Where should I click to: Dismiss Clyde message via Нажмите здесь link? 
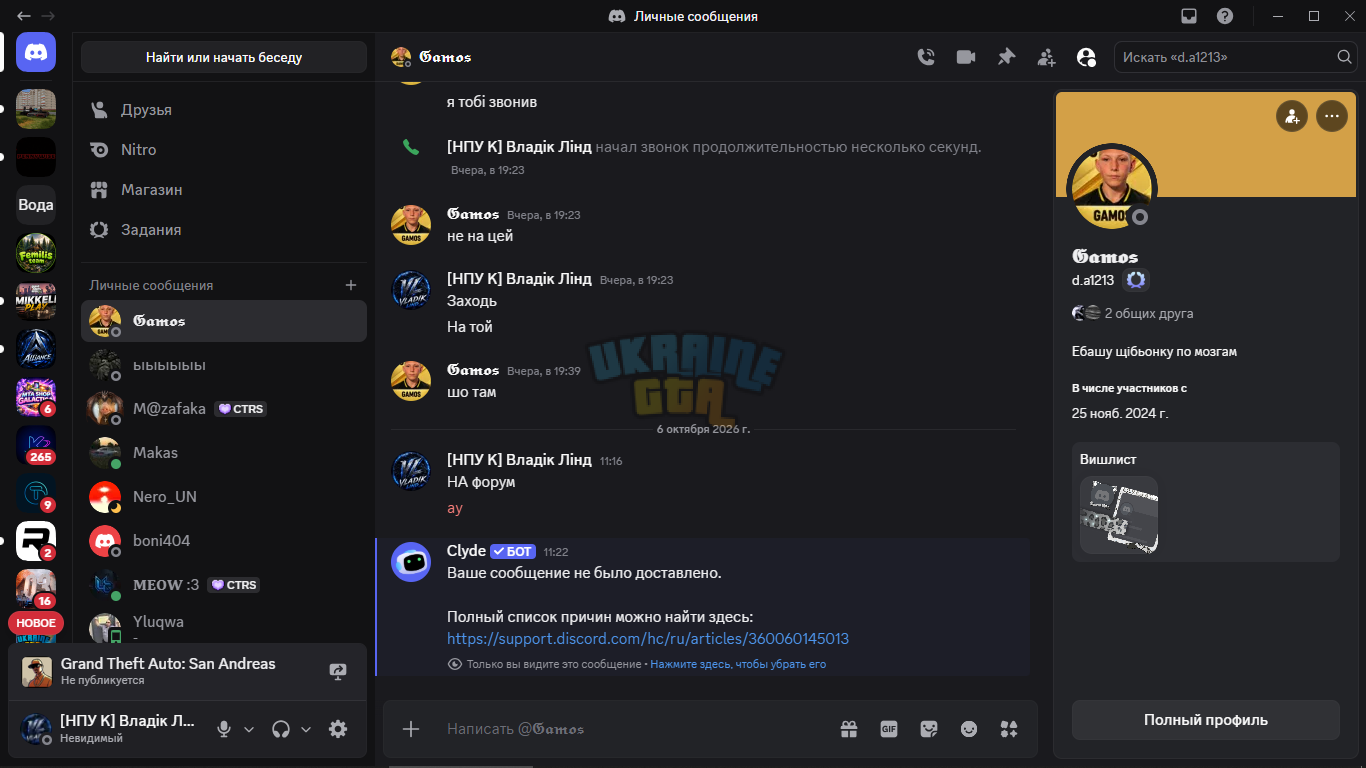pyautogui.click(x=738, y=664)
